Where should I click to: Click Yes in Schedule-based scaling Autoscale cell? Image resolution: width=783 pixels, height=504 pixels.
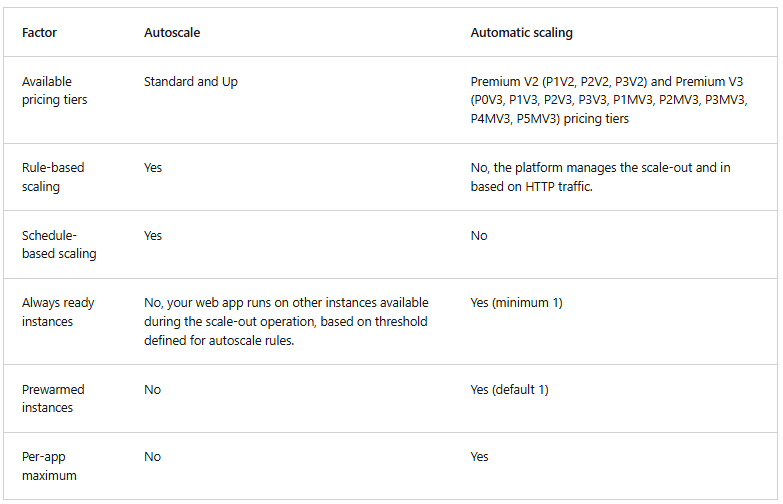coord(153,236)
